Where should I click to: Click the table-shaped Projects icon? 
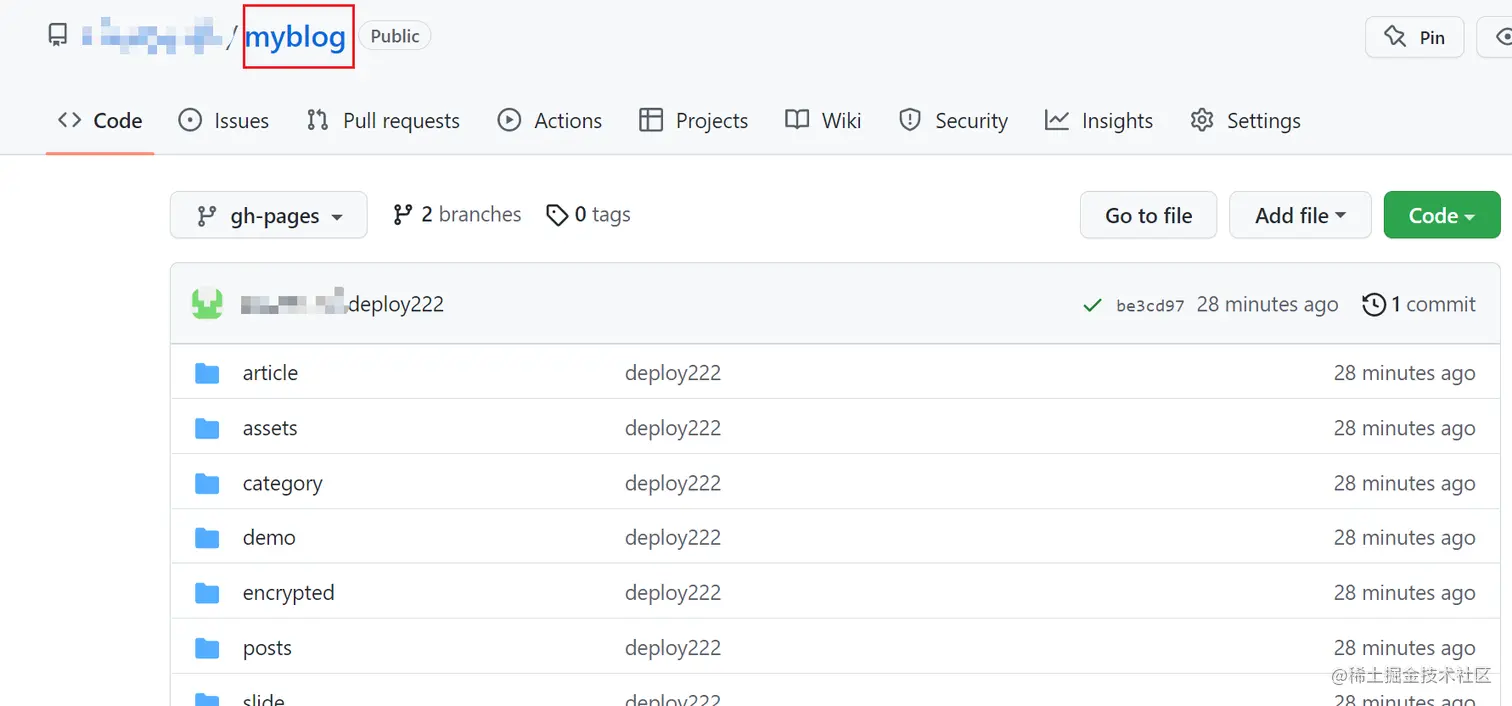(651, 120)
